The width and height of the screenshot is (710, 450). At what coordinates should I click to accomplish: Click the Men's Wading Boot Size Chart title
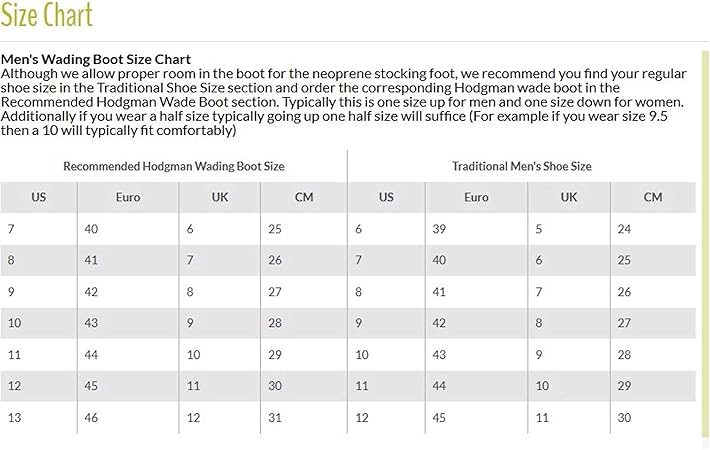(x=96, y=60)
